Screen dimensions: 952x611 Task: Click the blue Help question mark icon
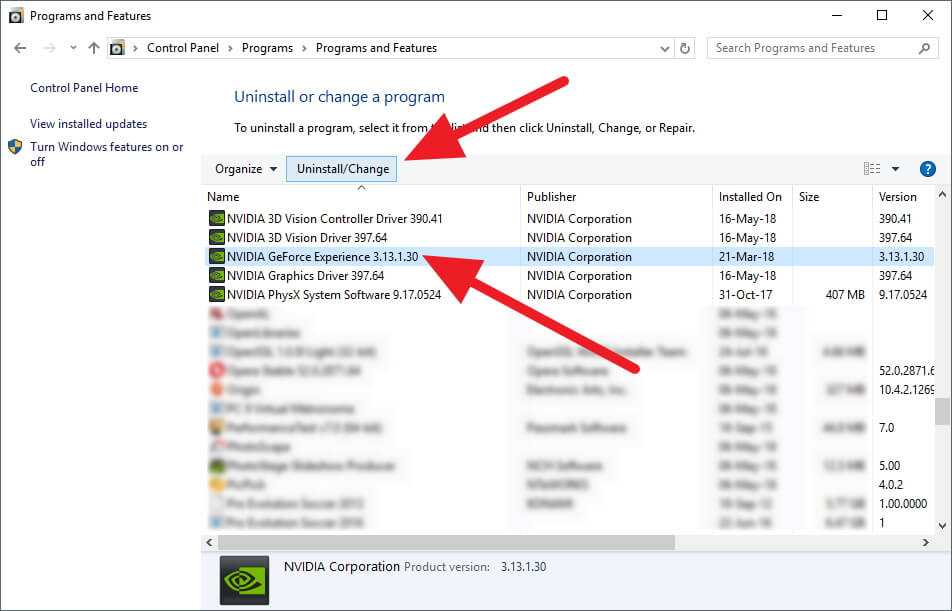click(927, 169)
